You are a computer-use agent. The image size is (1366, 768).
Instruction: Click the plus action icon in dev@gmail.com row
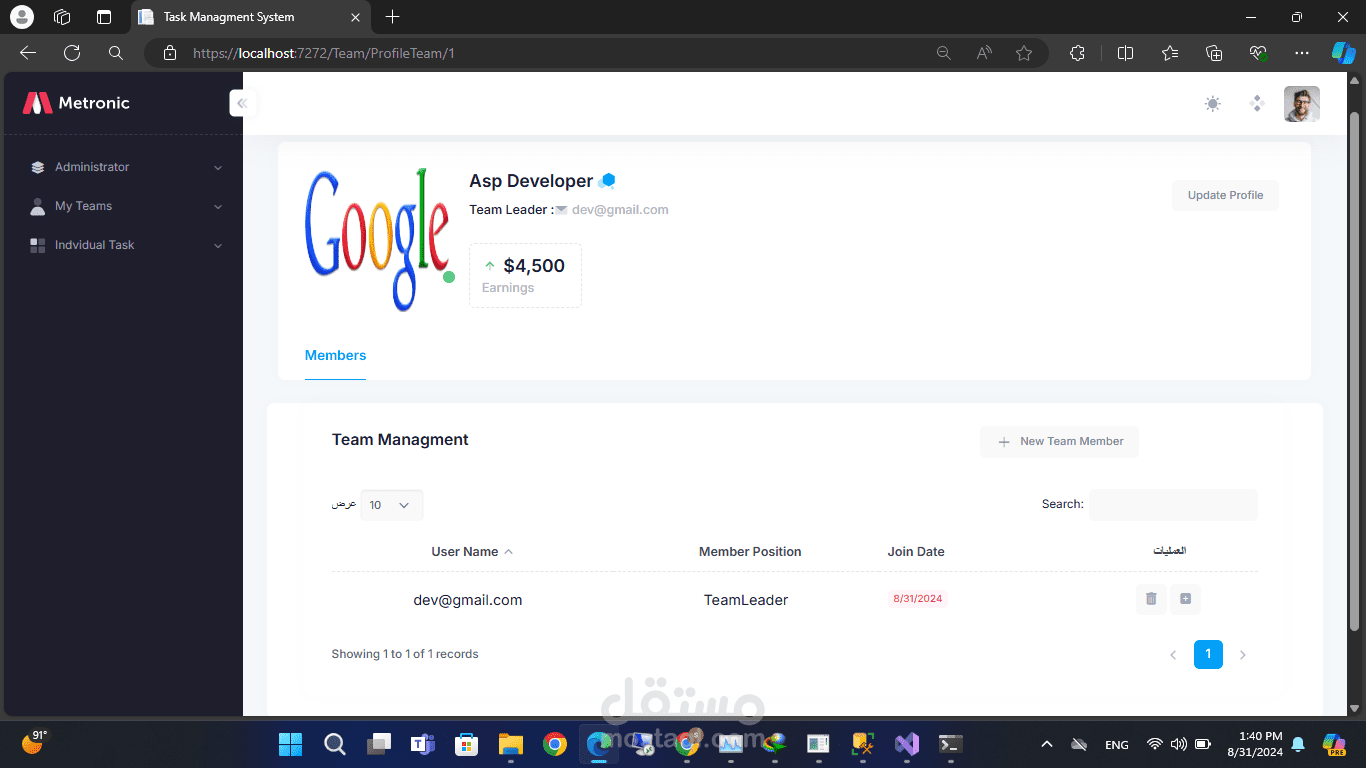[1185, 599]
